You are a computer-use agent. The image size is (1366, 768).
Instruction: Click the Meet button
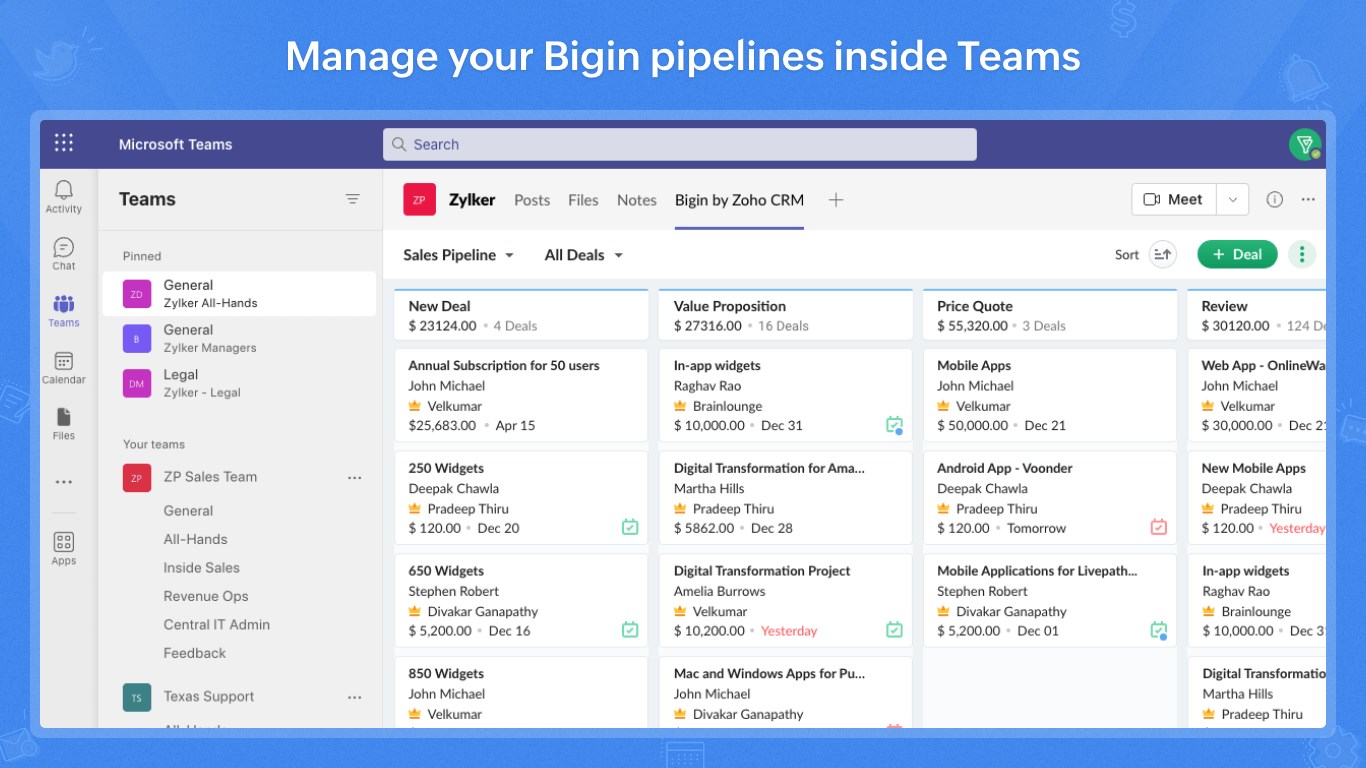1174,199
